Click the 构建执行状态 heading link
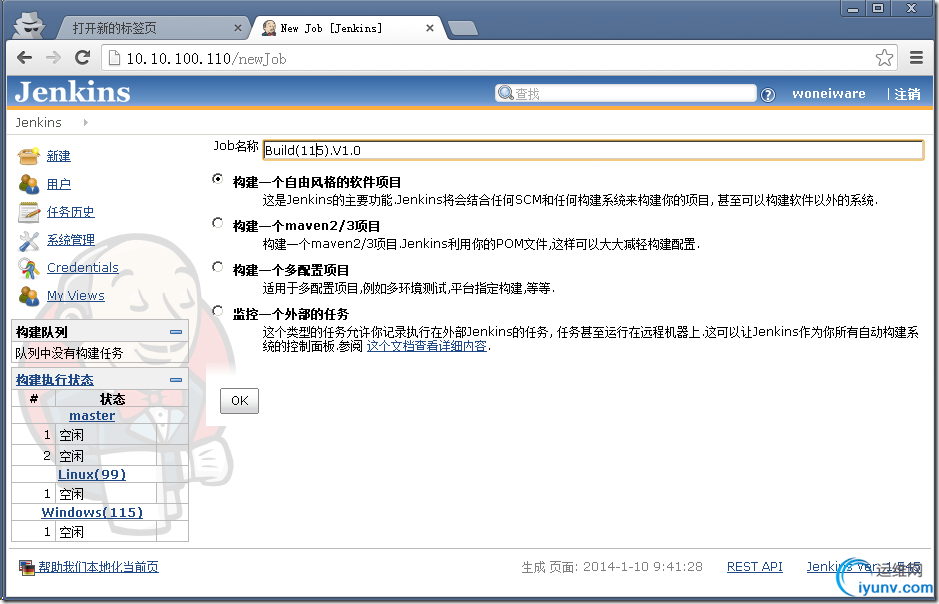Image resolution: width=939 pixels, height=604 pixels. tap(54, 380)
